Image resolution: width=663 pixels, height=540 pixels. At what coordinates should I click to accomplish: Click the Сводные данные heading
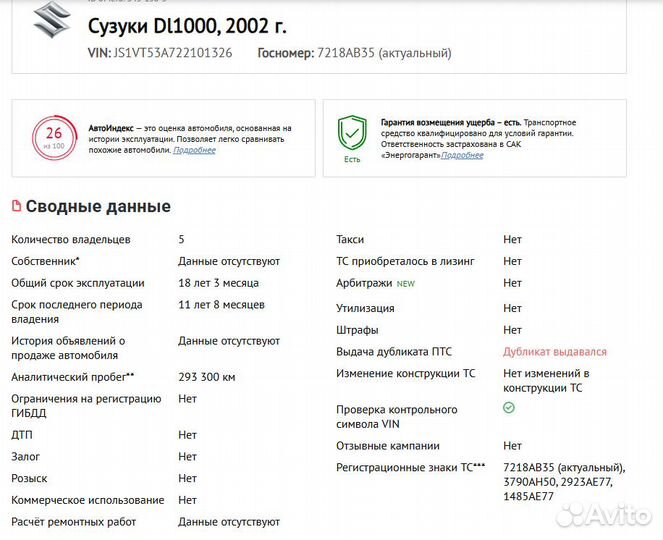98,206
